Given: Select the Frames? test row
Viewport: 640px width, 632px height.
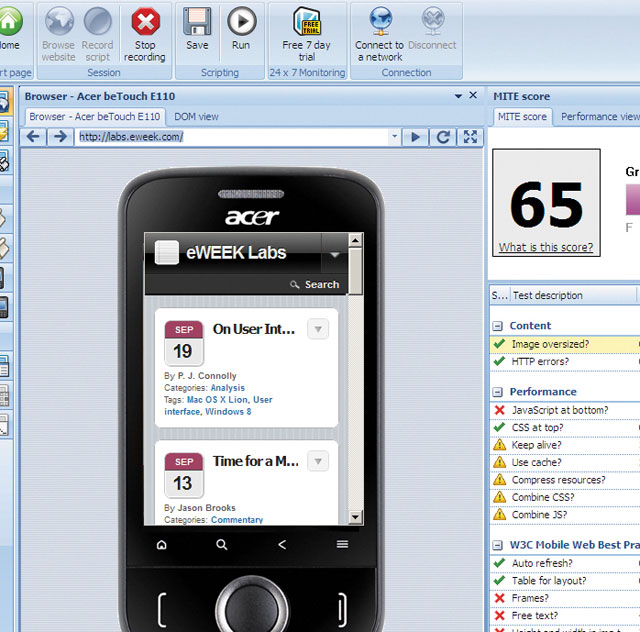Looking at the screenshot, I should coord(565,598).
